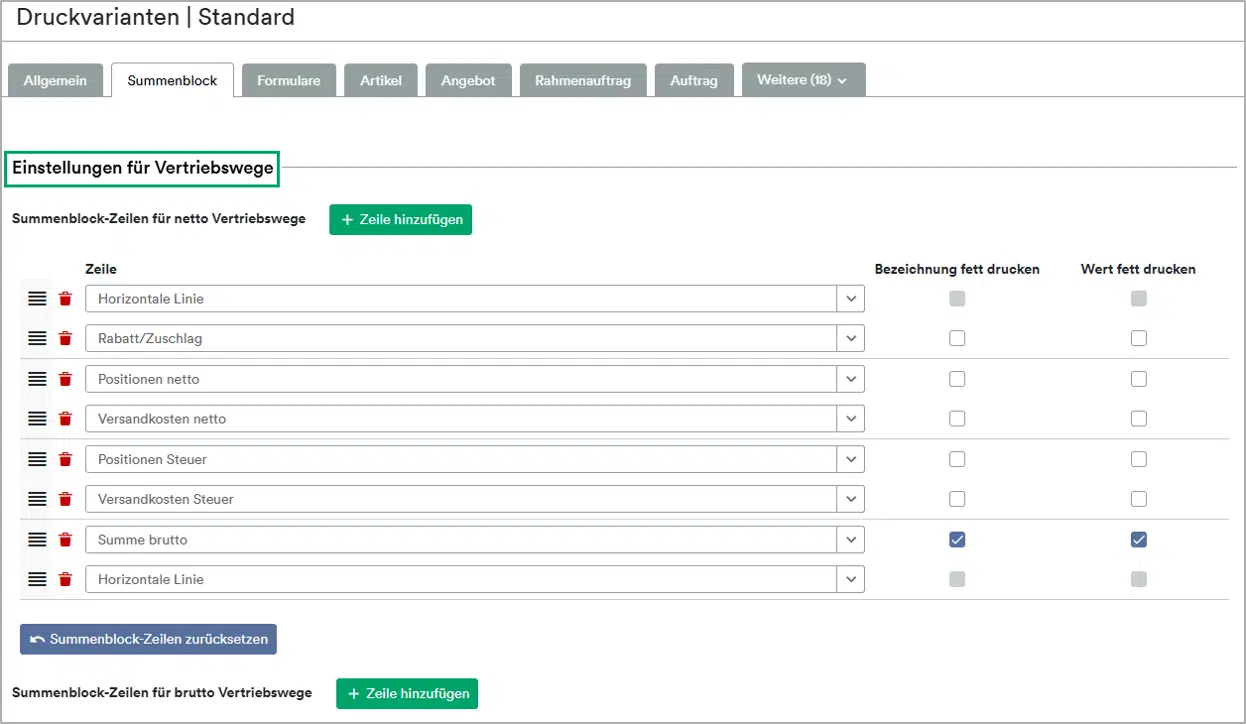Expand the Weitere (18) tab menu
The height and width of the screenshot is (724, 1246).
pos(803,80)
